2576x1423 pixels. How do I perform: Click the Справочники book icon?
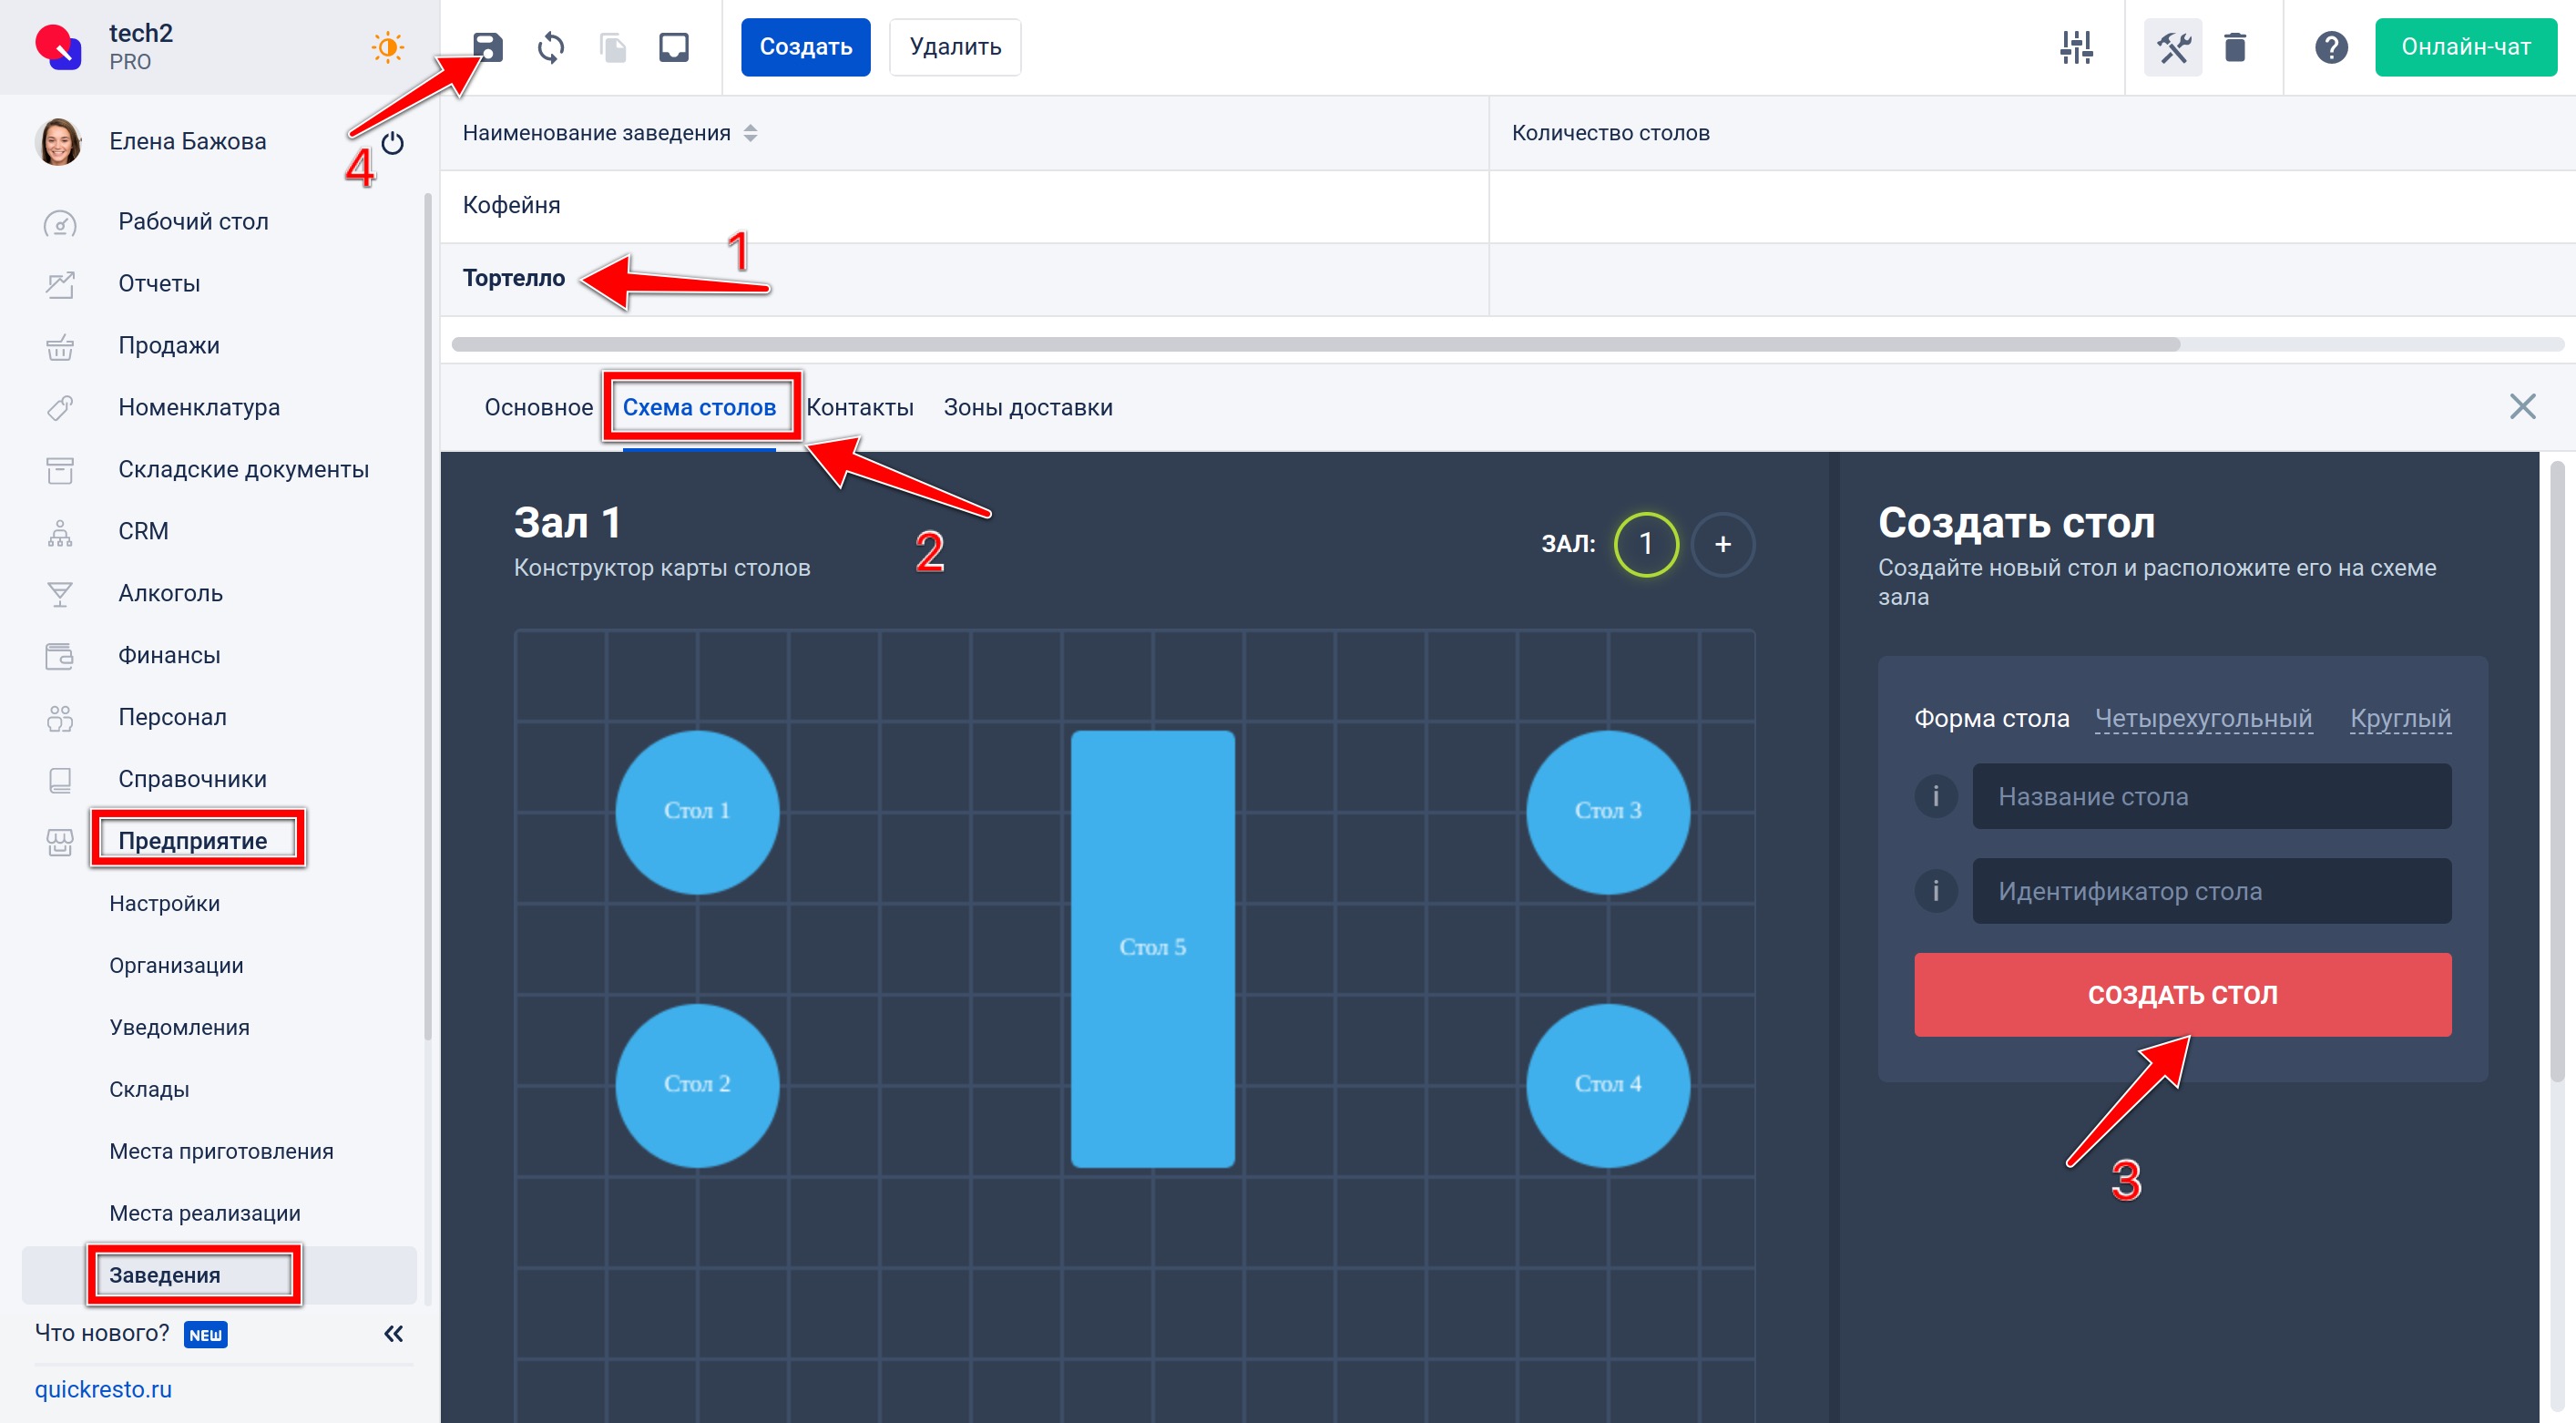pos(59,780)
